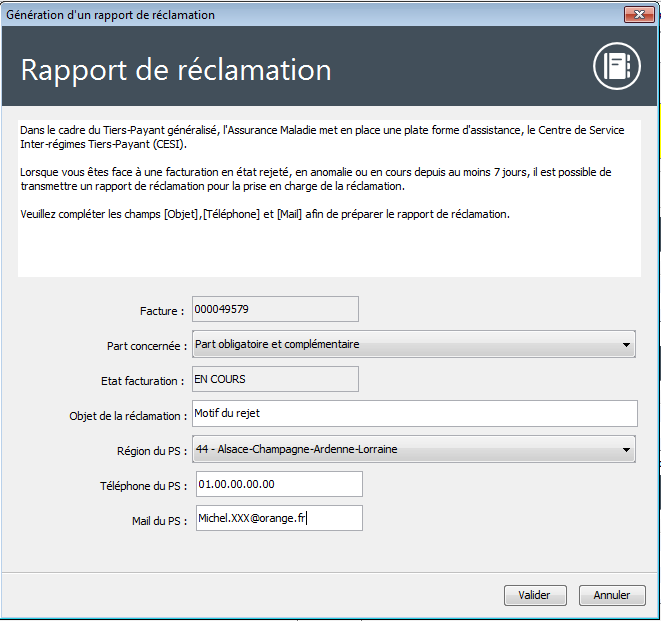Click the "Mail du PS :" label

tap(158, 520)
